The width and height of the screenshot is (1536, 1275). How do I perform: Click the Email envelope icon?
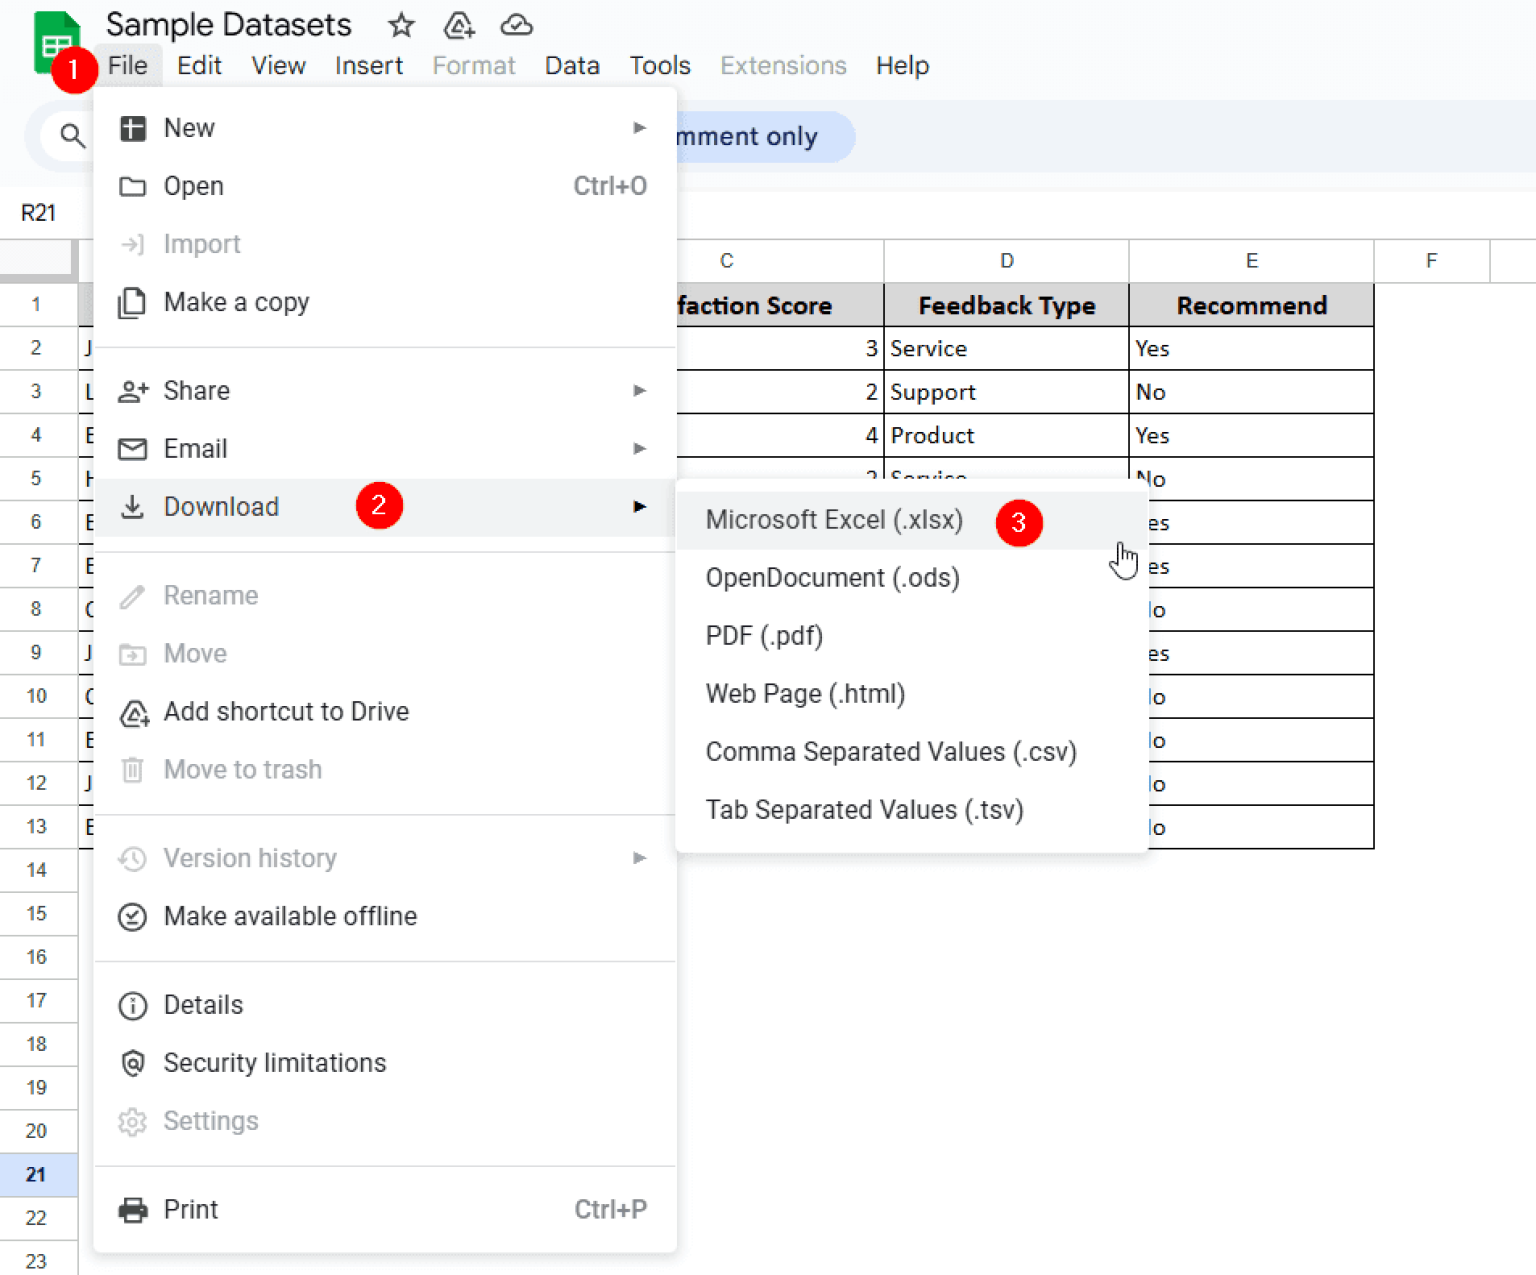click(132, 449)
